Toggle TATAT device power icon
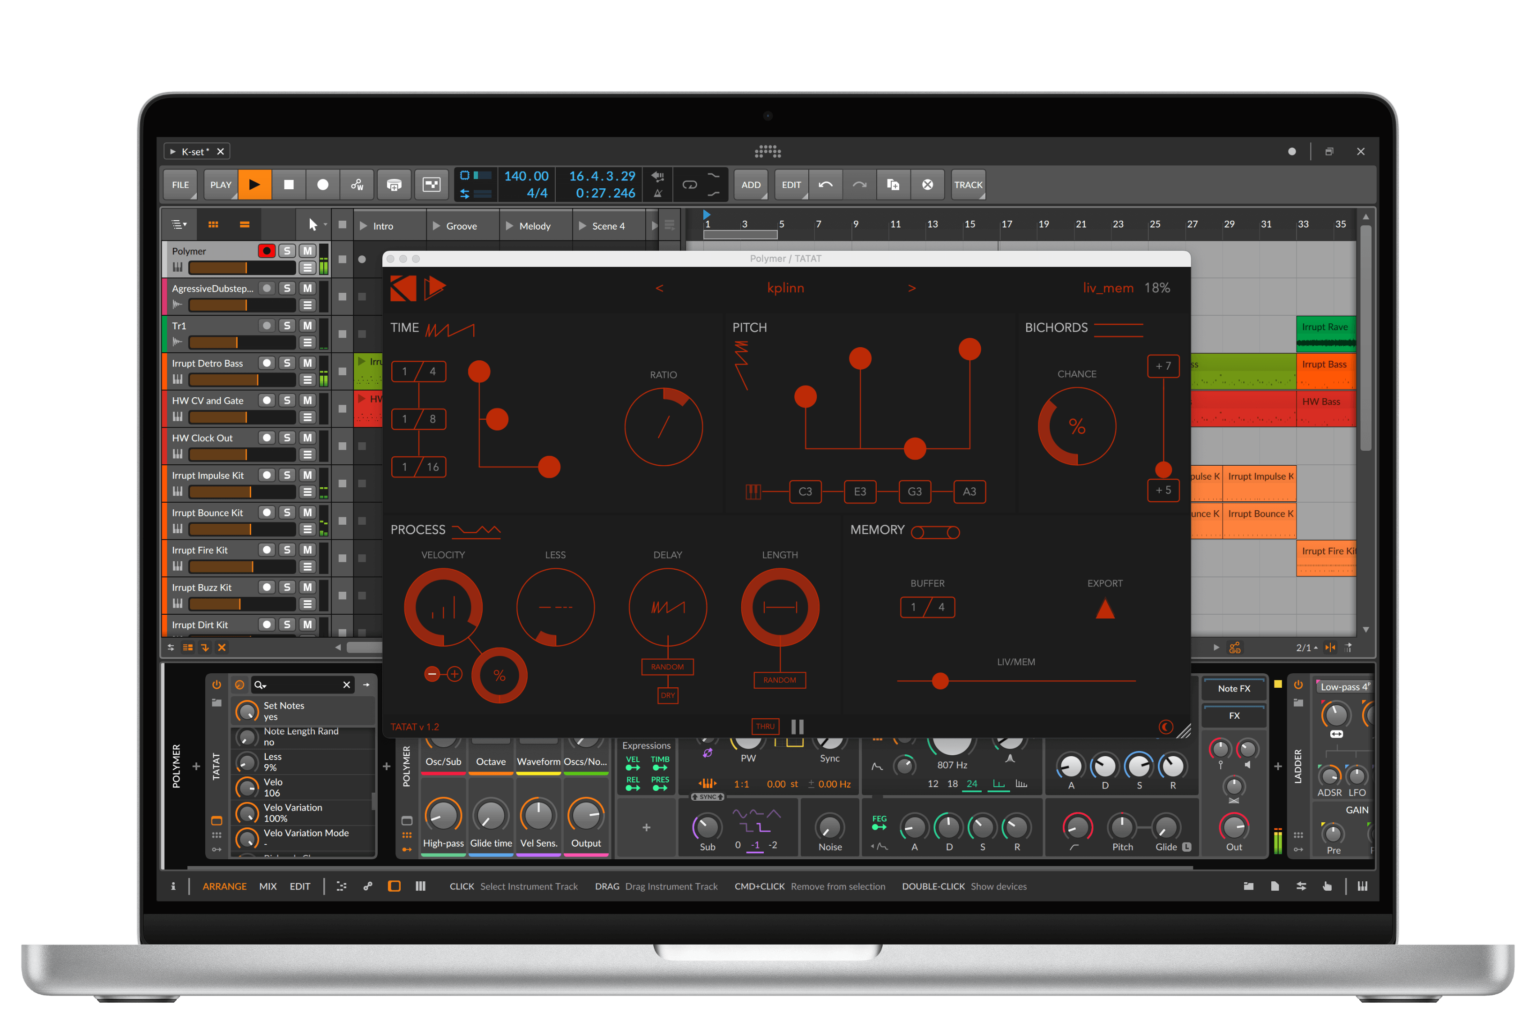 click(216, 685)
